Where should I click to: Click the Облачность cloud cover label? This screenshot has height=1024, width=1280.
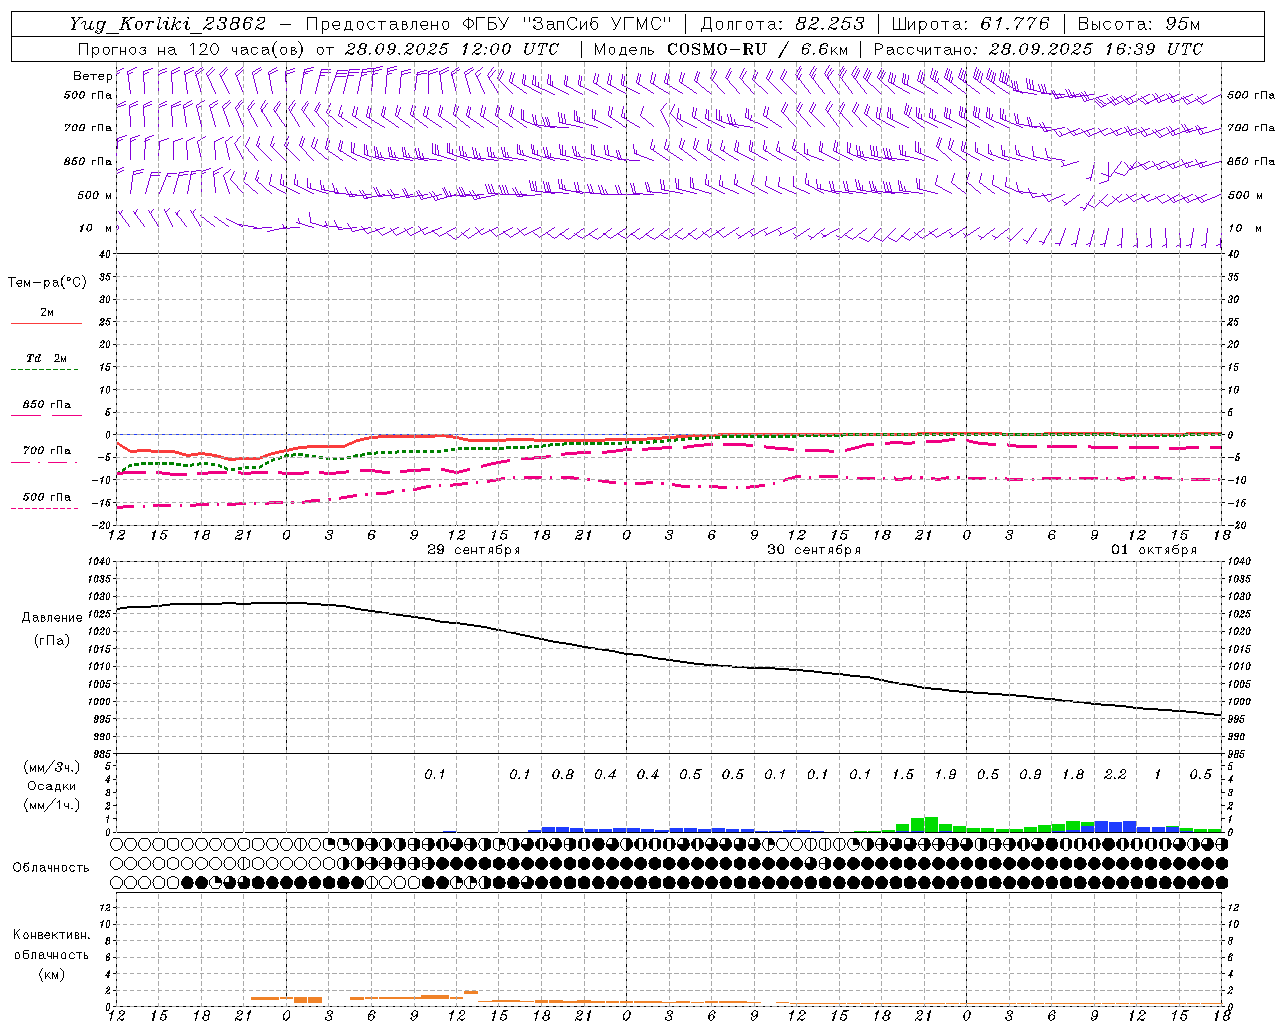tap(51, 867)
